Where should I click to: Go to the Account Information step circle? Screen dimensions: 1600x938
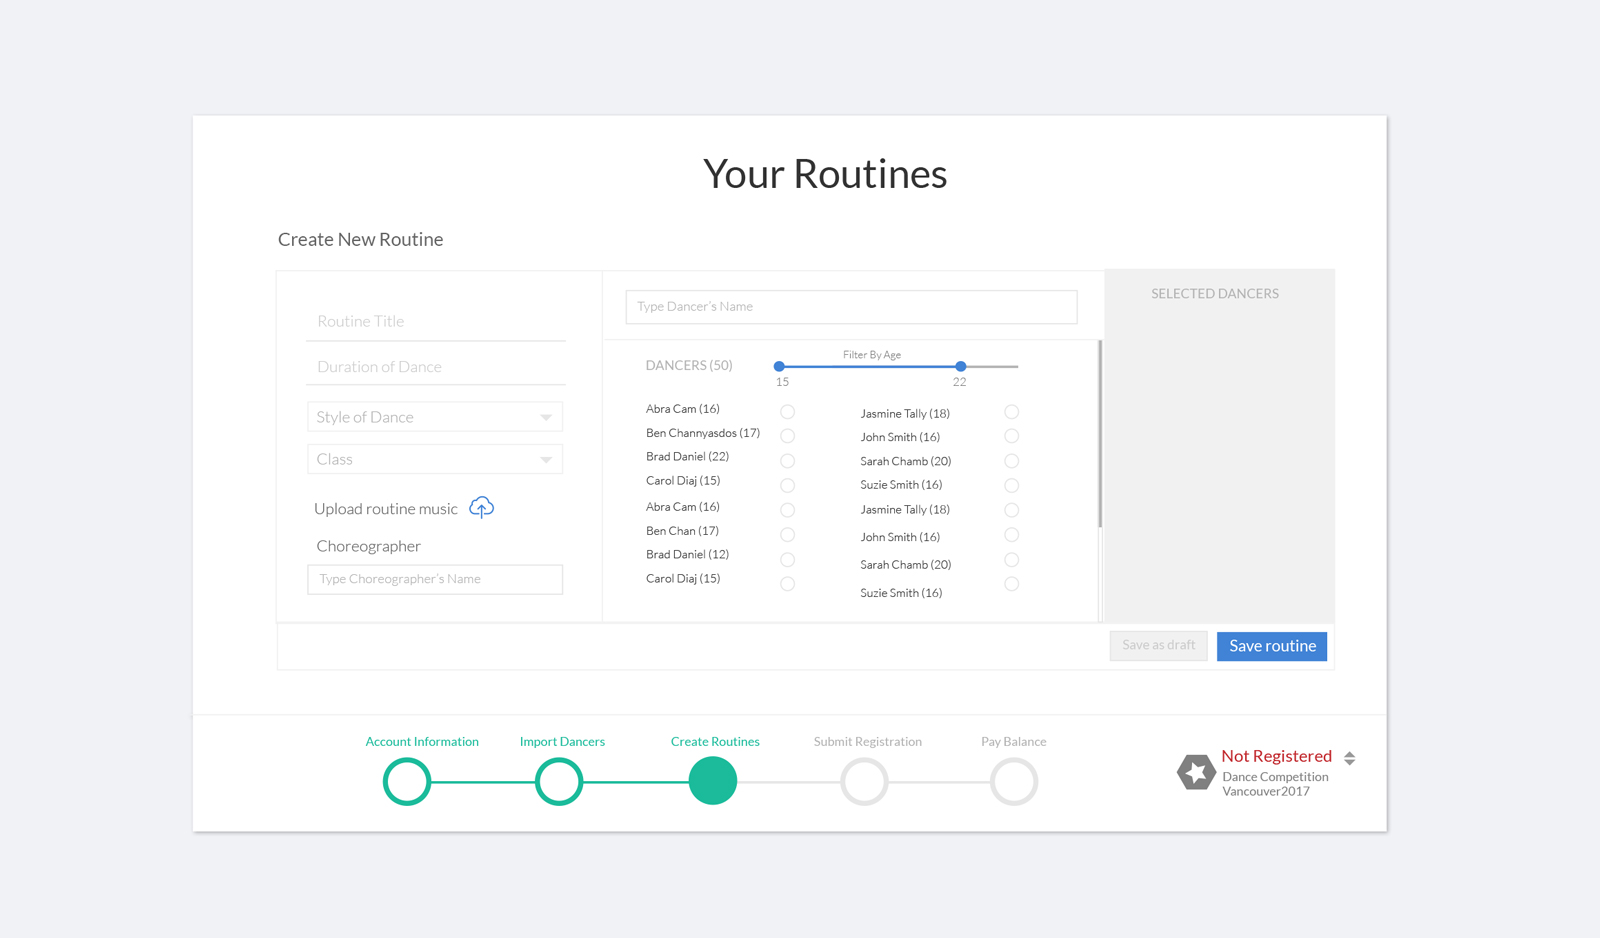[407, 781]
